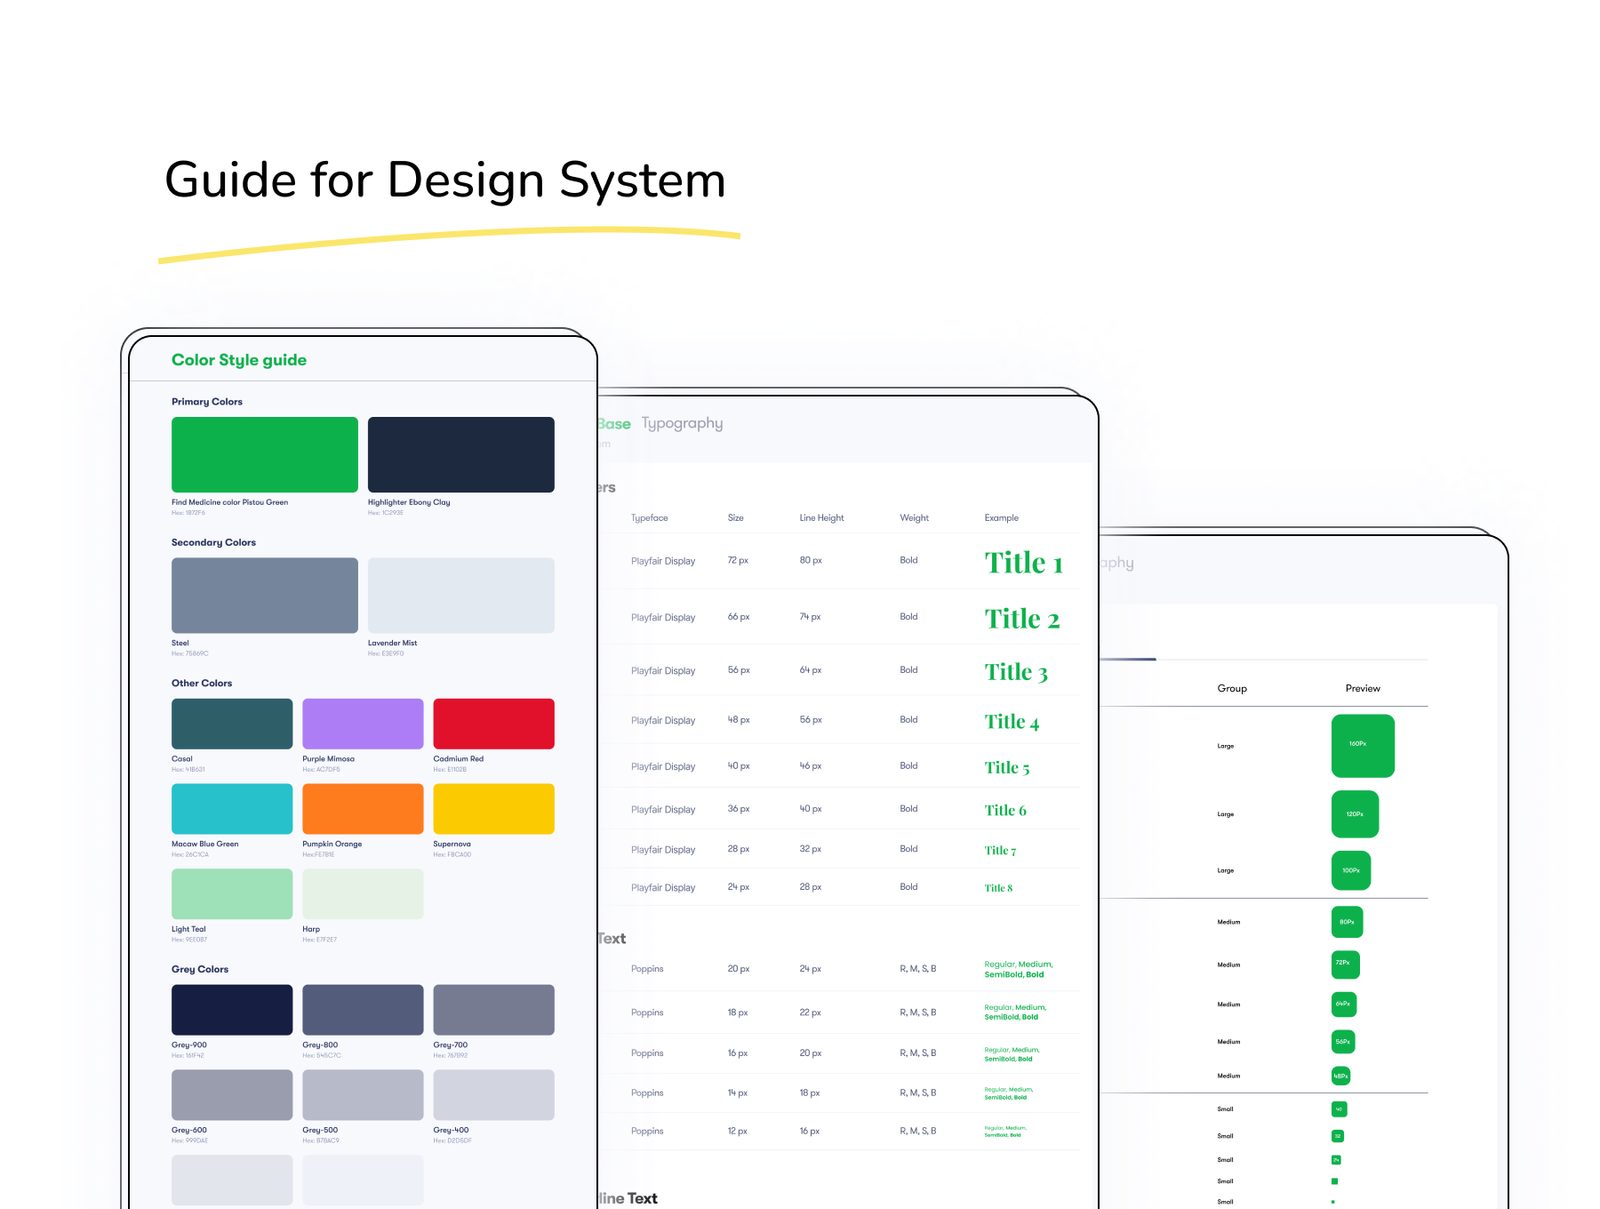Choose the Supernova yellow swatch
1600x1209 pixels.
click(493, 808)
